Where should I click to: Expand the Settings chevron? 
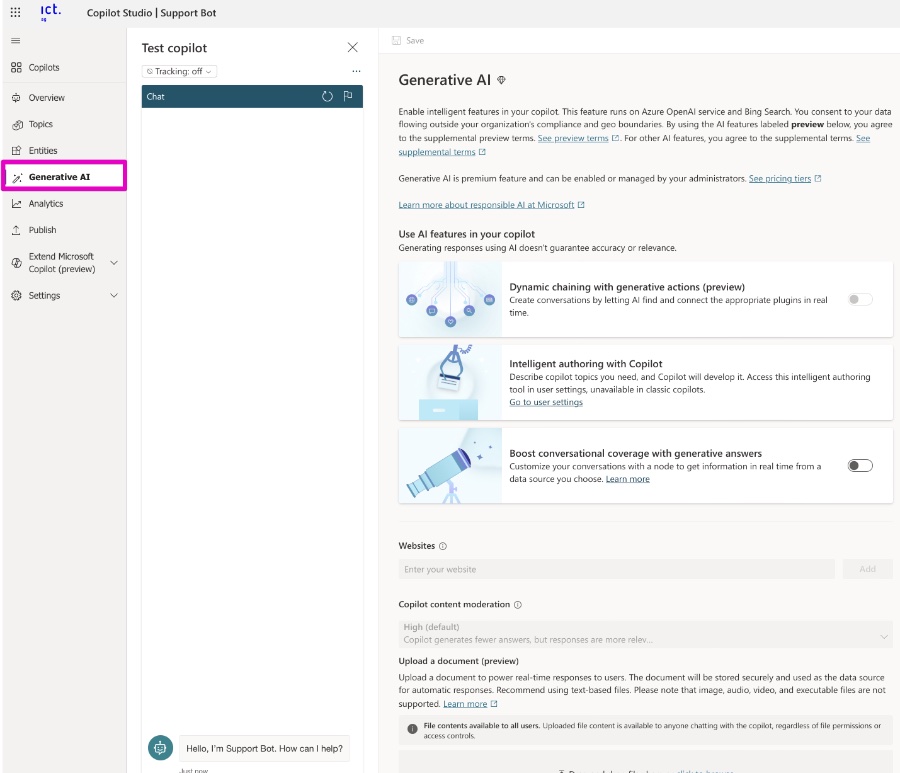[x=114, y=296]
